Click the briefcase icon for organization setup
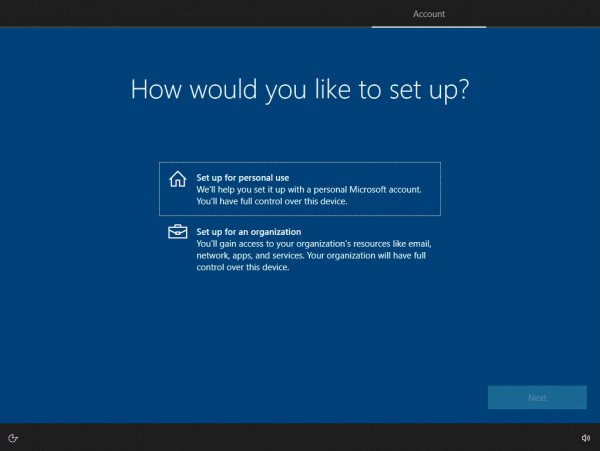600x451 pixels. [178, 231]
